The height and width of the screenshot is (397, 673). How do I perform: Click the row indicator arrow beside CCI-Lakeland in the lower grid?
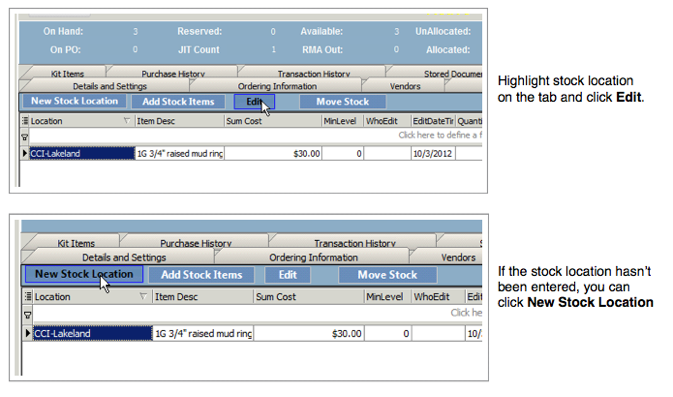(x=28, y=333)
